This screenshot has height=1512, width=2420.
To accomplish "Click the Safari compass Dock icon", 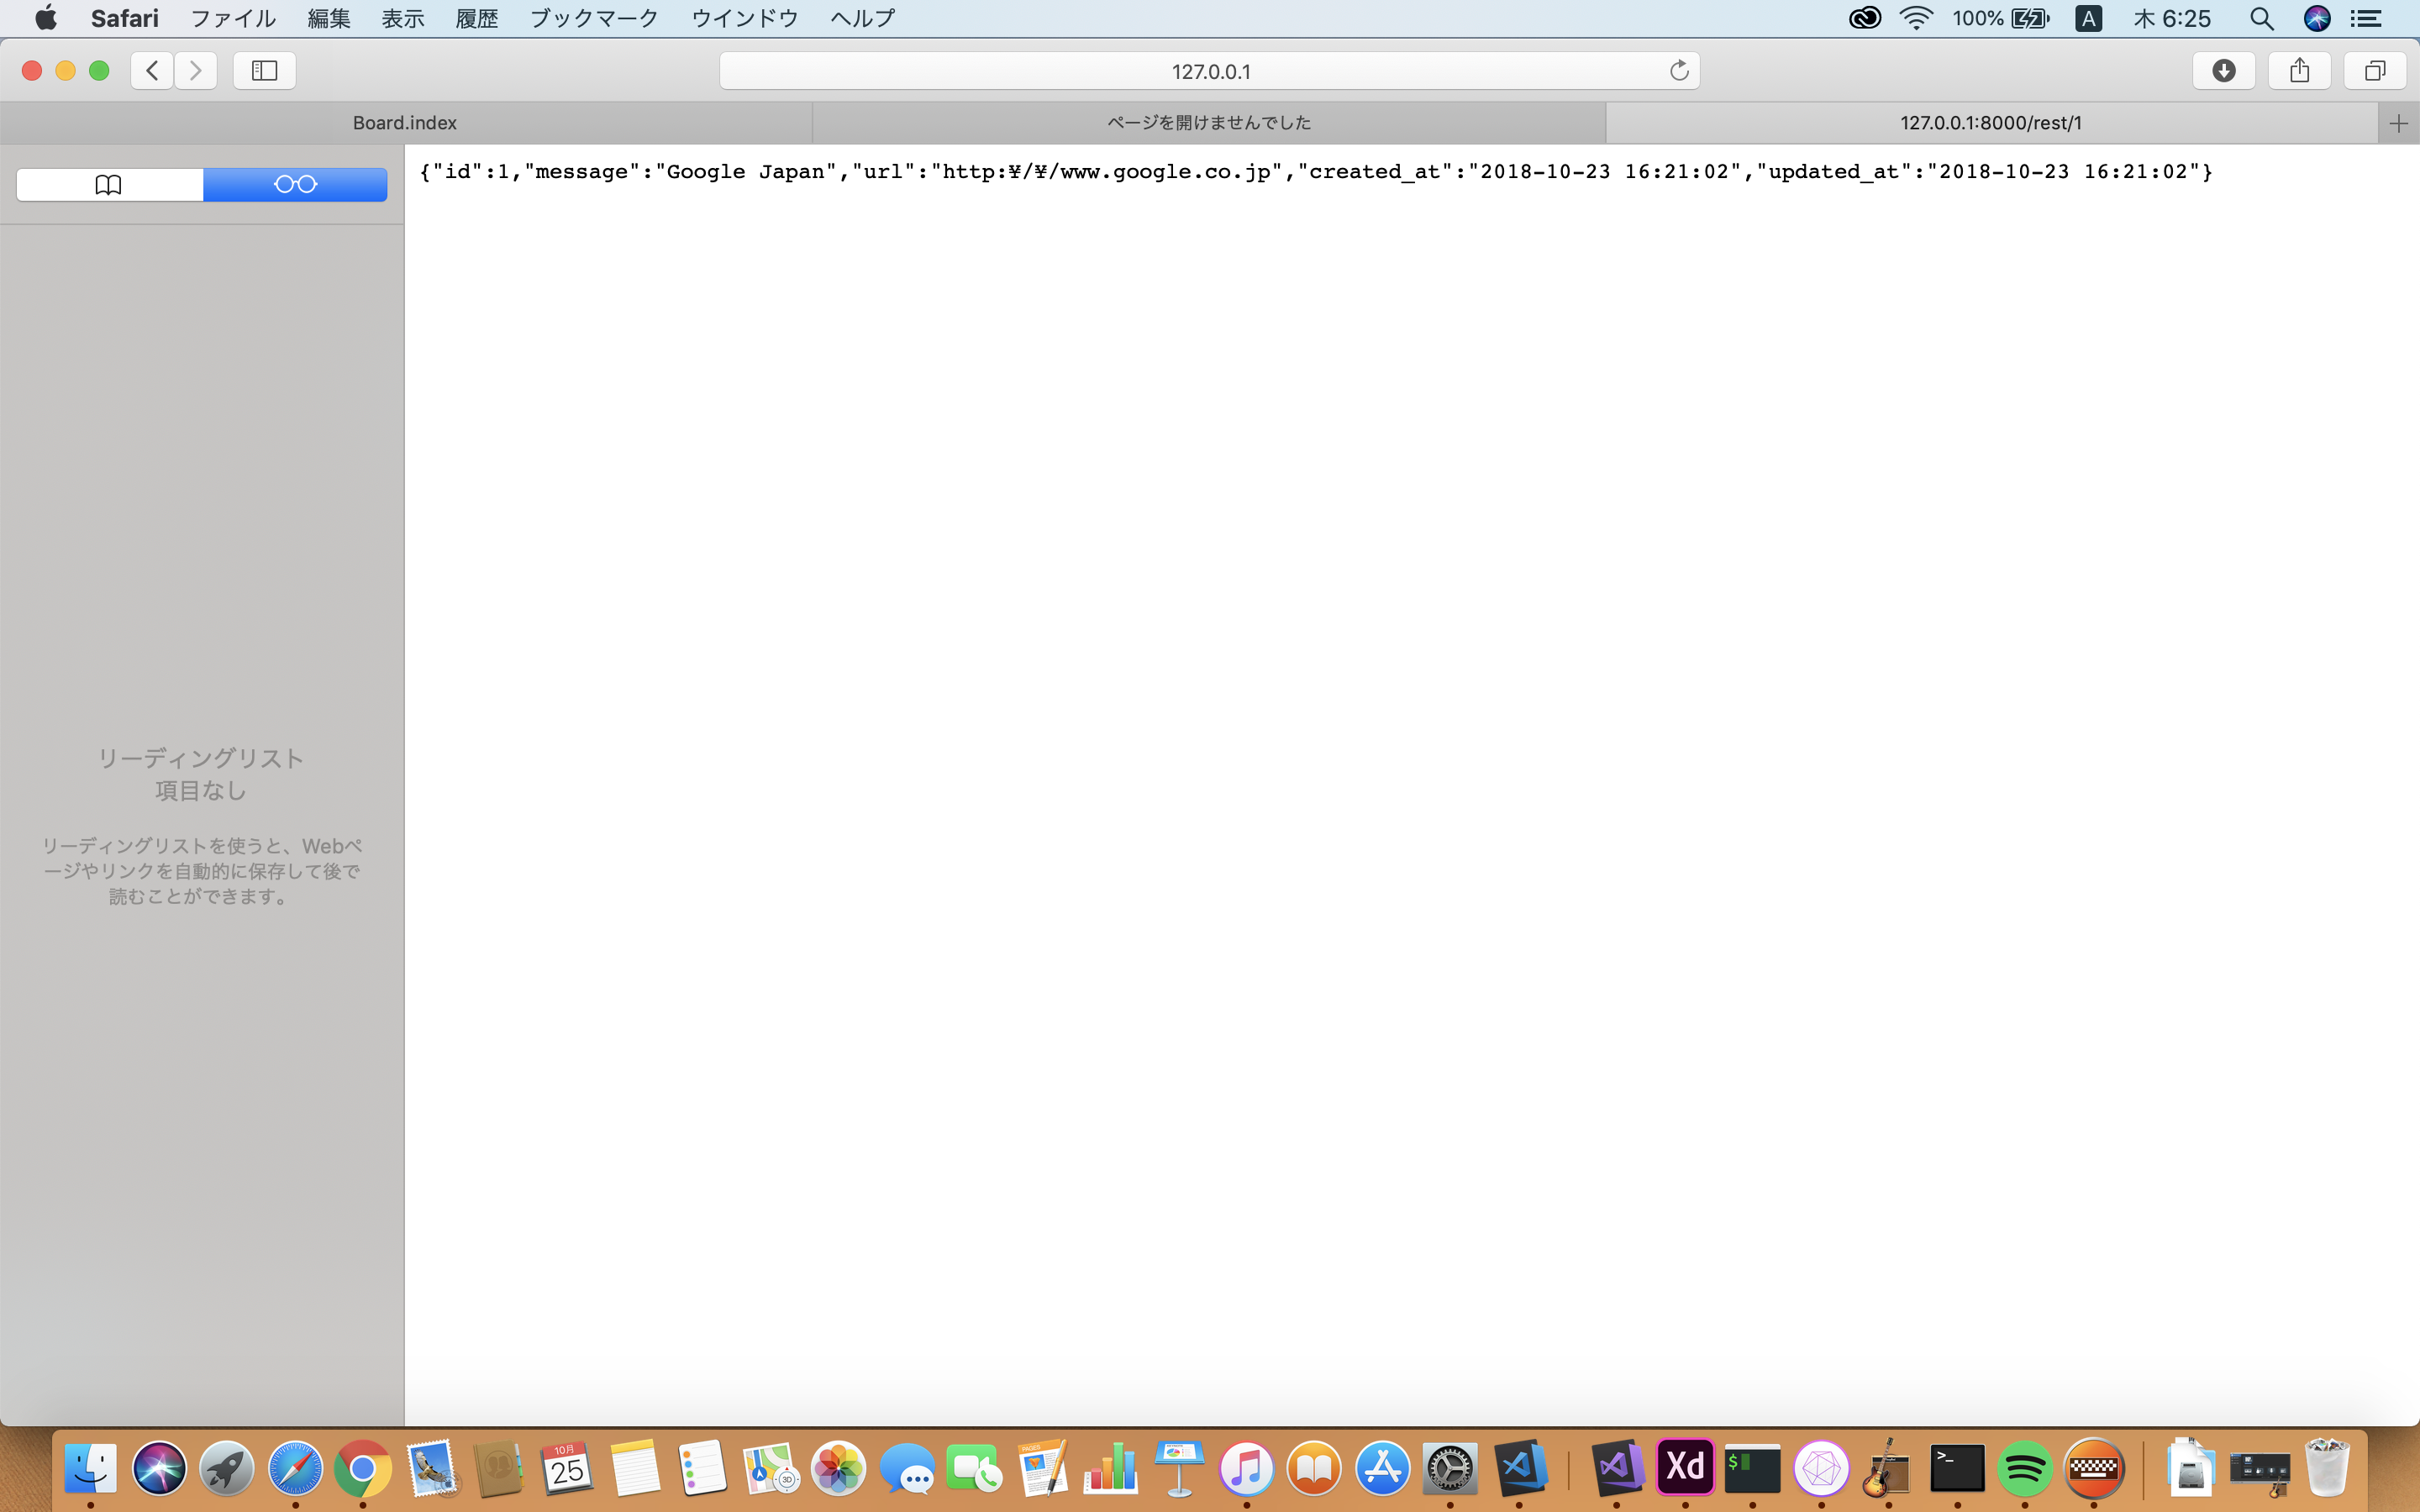I will [295, 1468].
